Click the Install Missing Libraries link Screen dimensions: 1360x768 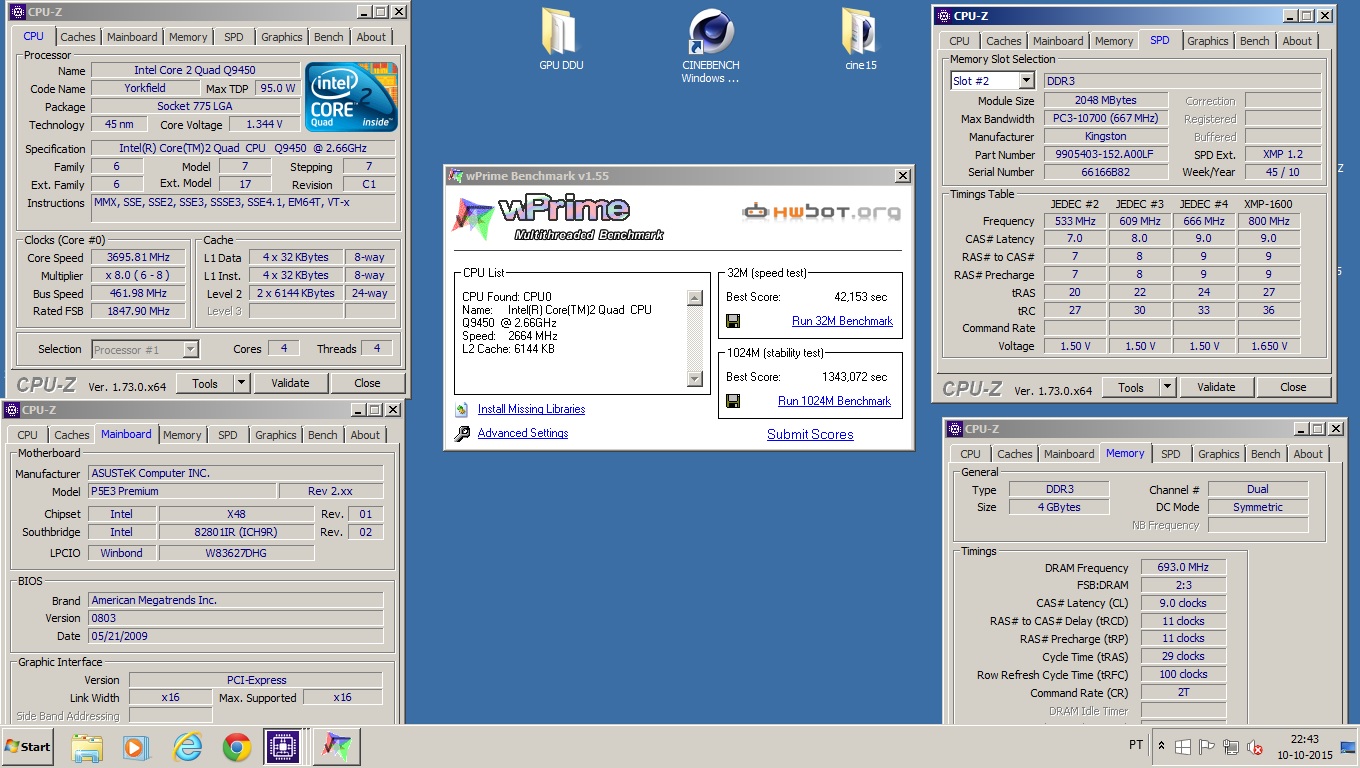531,409
